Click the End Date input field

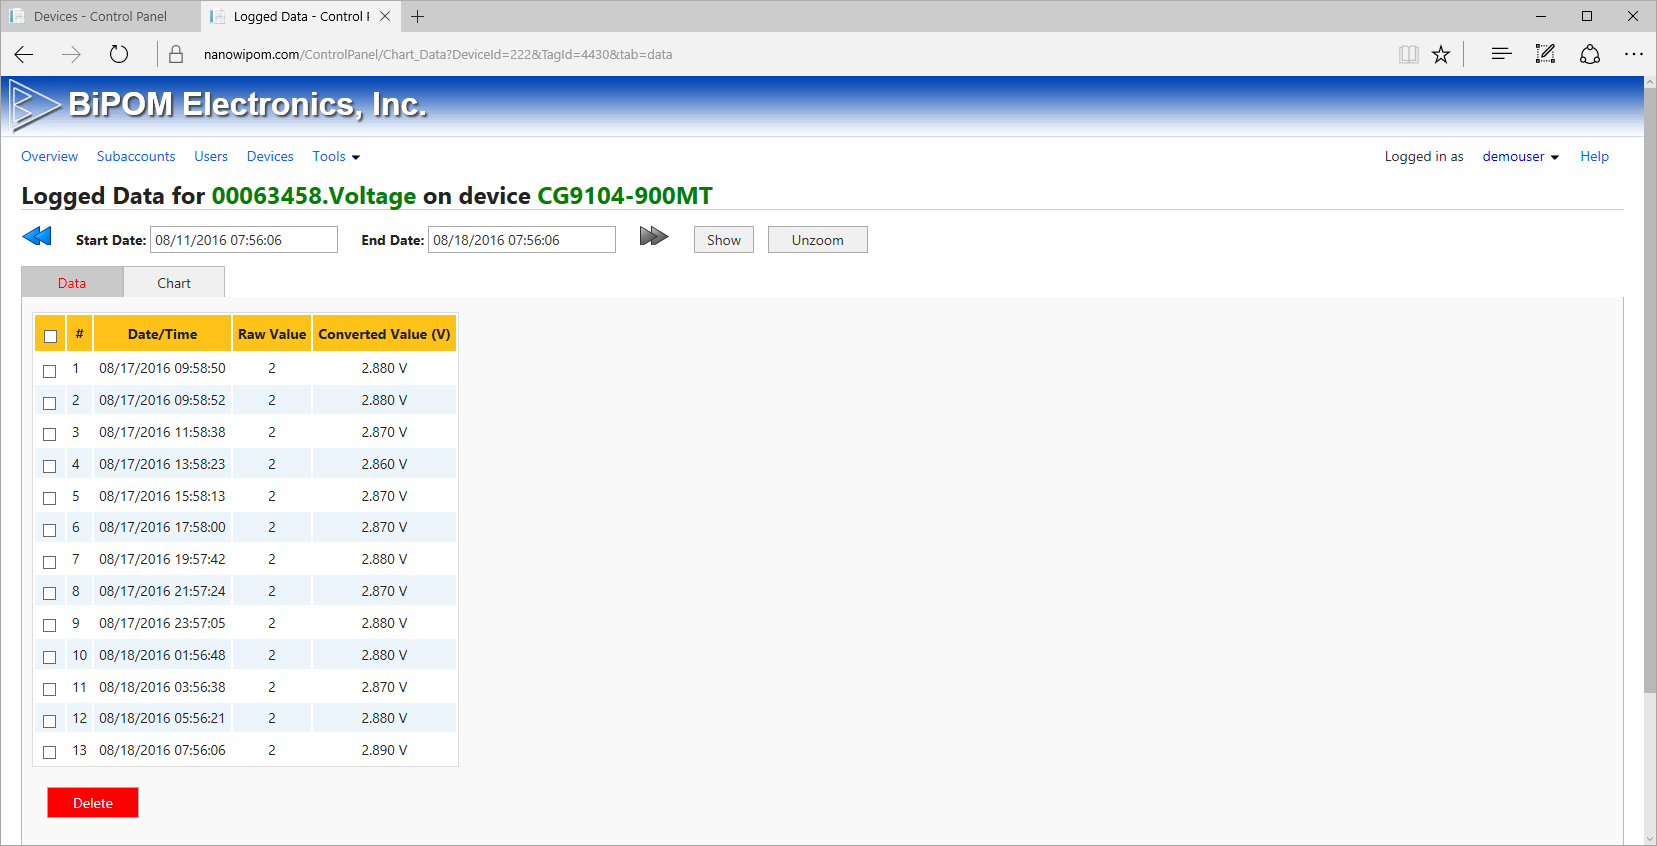522,240
